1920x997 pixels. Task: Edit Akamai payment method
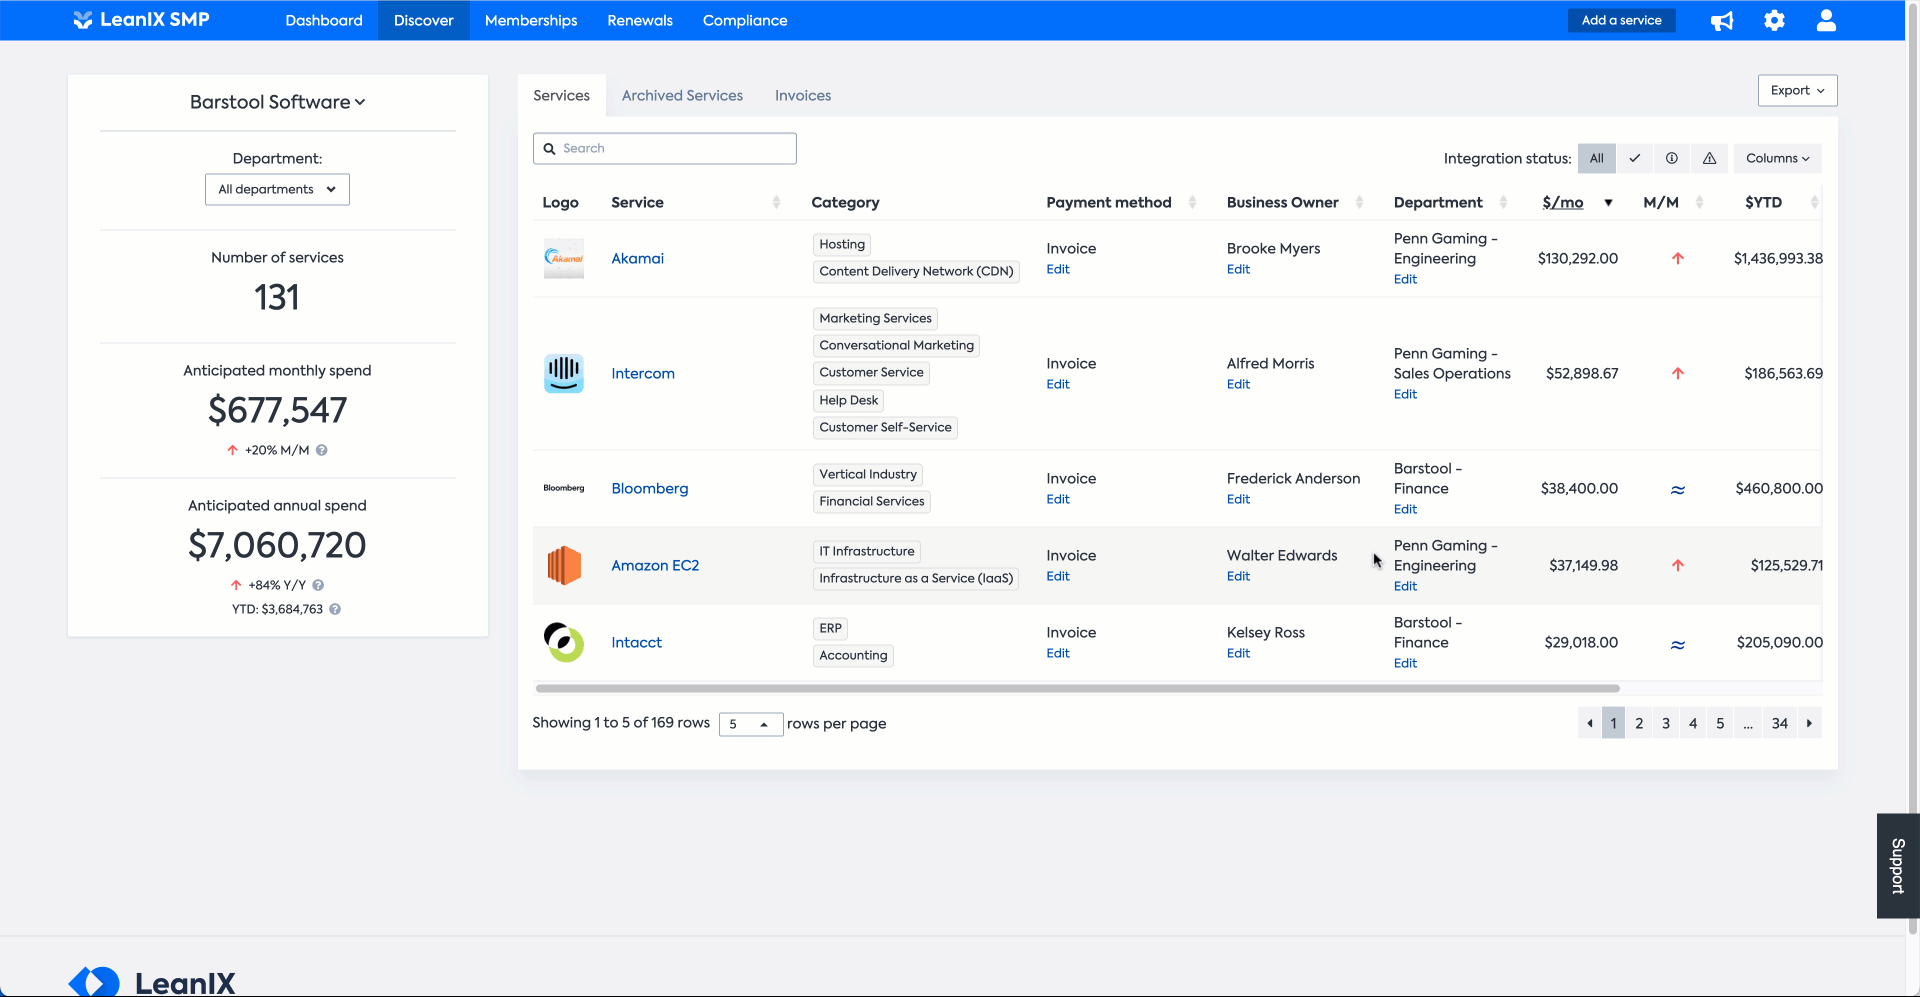(x=1058, y=269)
